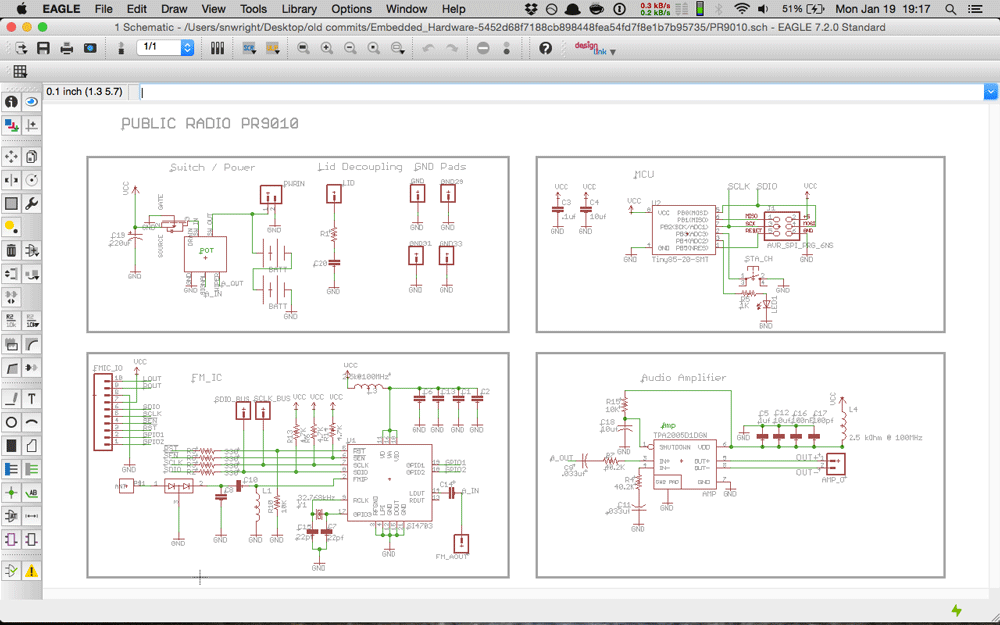The image size is (1000, 625).
Task: Open Spotlight search in menu bar
Action: [950, 9]
